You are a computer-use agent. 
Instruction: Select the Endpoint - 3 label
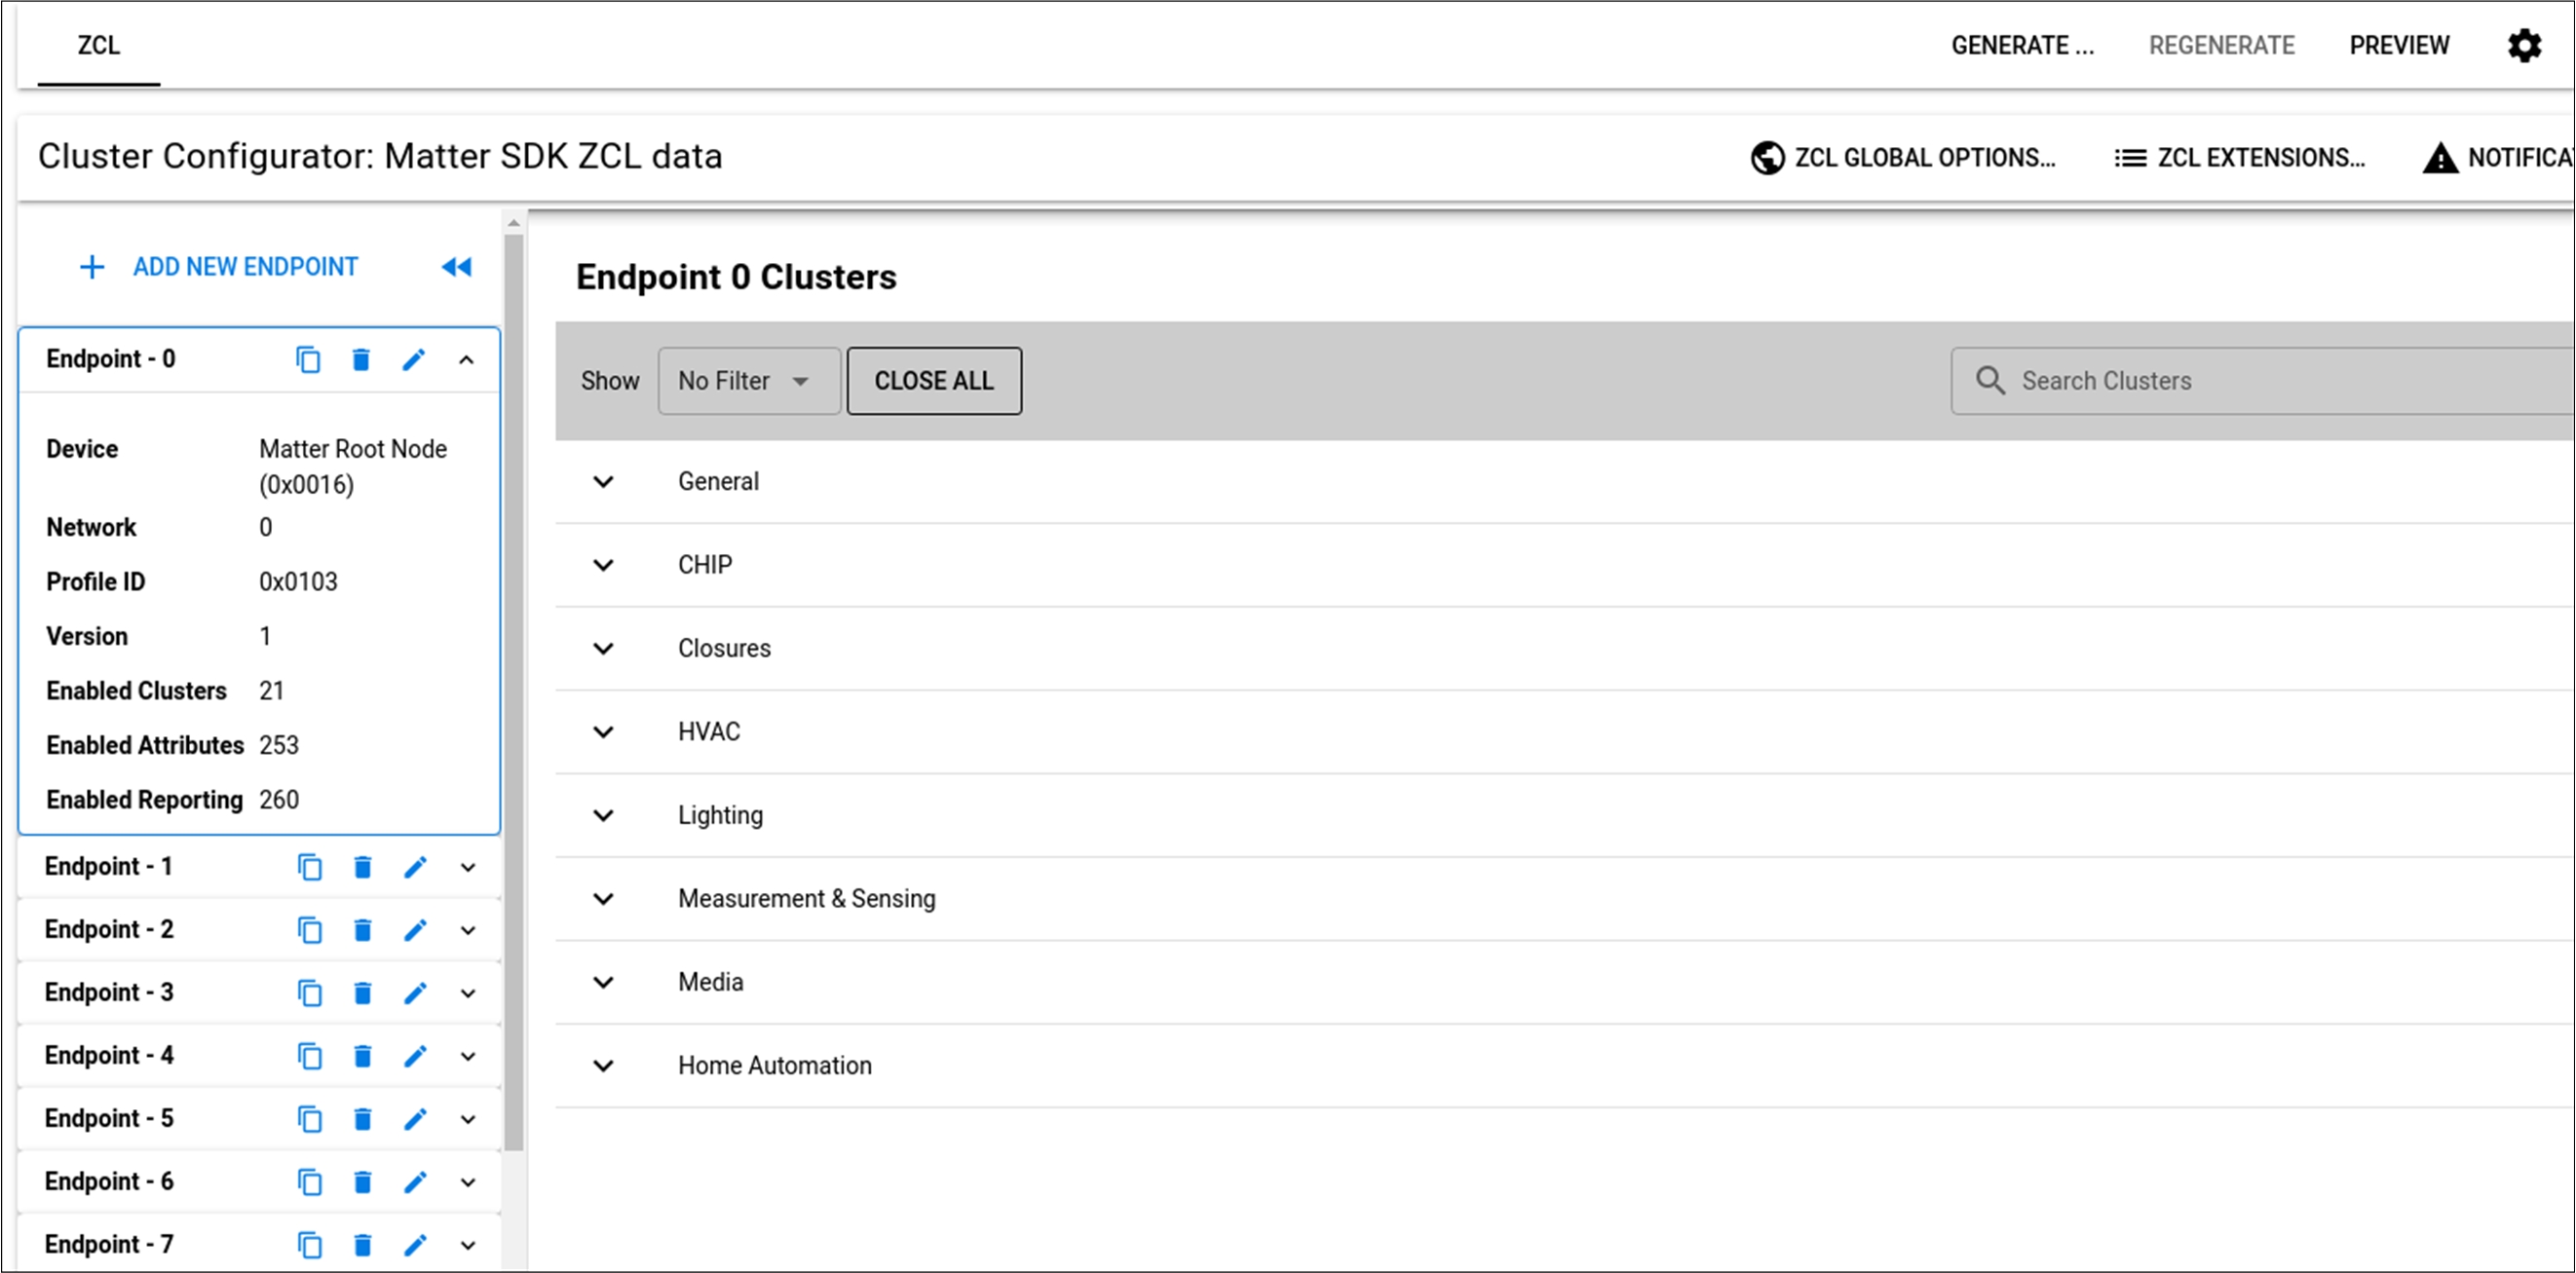click(109, 993)
